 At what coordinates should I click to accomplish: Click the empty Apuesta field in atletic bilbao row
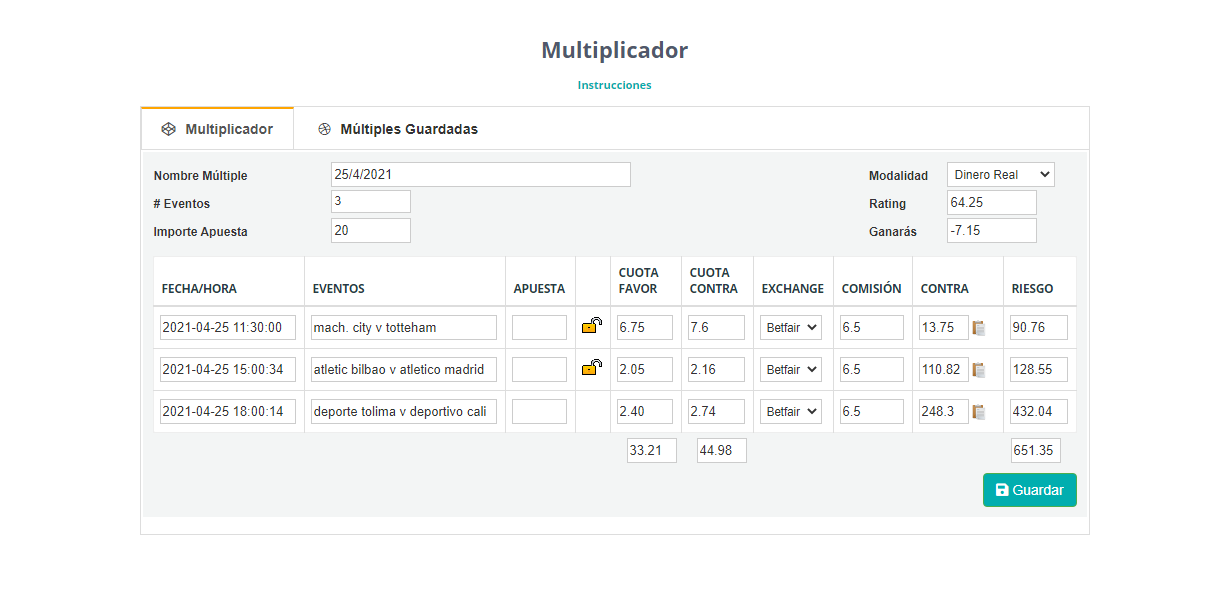539,370
